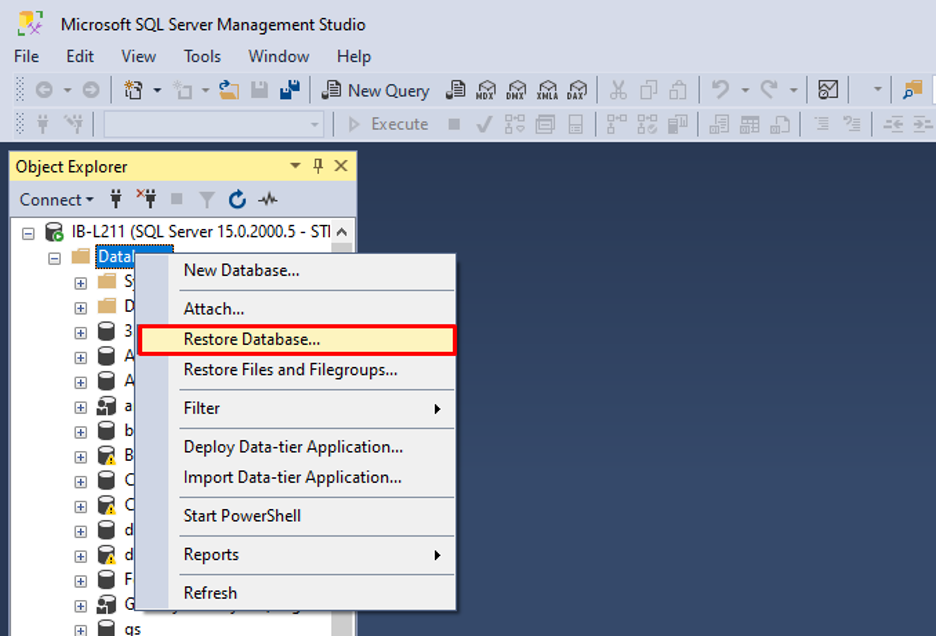Open the Edit menu

pyautogui.click(x=79, y=56)
